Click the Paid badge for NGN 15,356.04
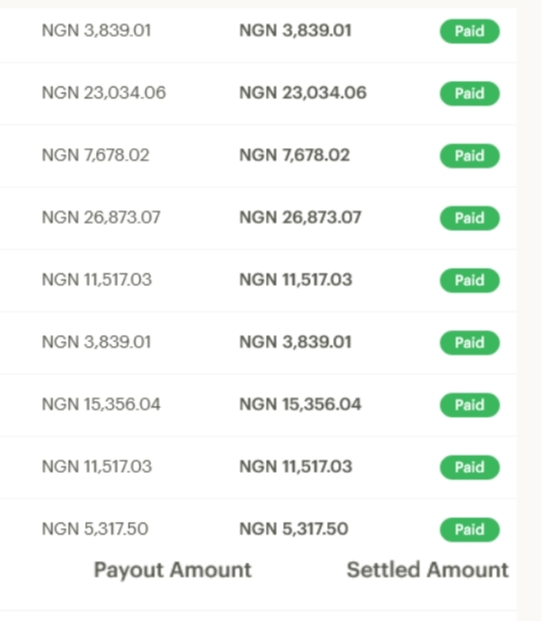Viewport: 551px width, 621px height. click(x=469, y=405)
